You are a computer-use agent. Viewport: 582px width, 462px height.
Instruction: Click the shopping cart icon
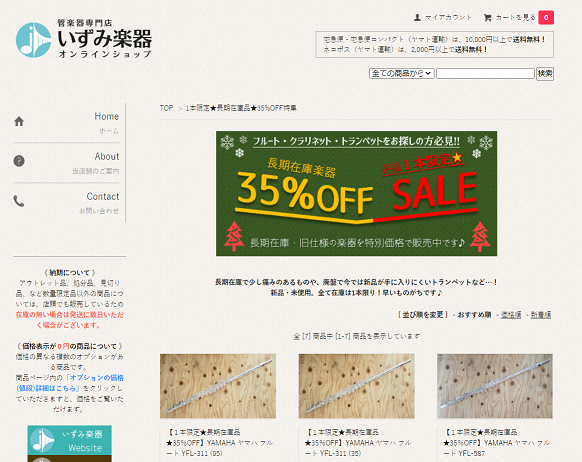click(x=487, y=17)
